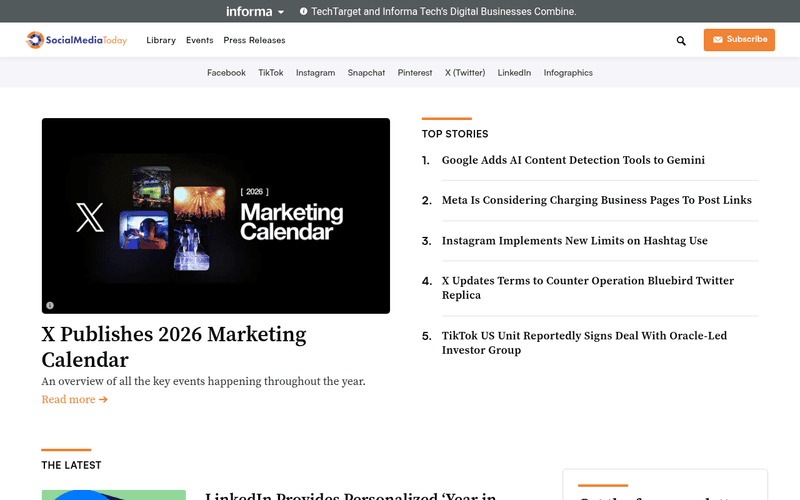Viewport: 800px width, 500px height.
Task: Open the X Marketing Calendar hero image
Action: click(x=216, y=216)
